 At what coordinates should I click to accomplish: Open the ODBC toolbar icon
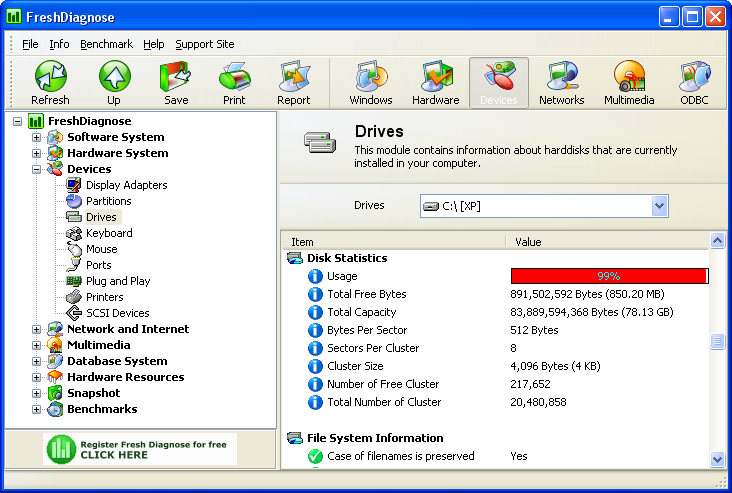click(694, 76)
